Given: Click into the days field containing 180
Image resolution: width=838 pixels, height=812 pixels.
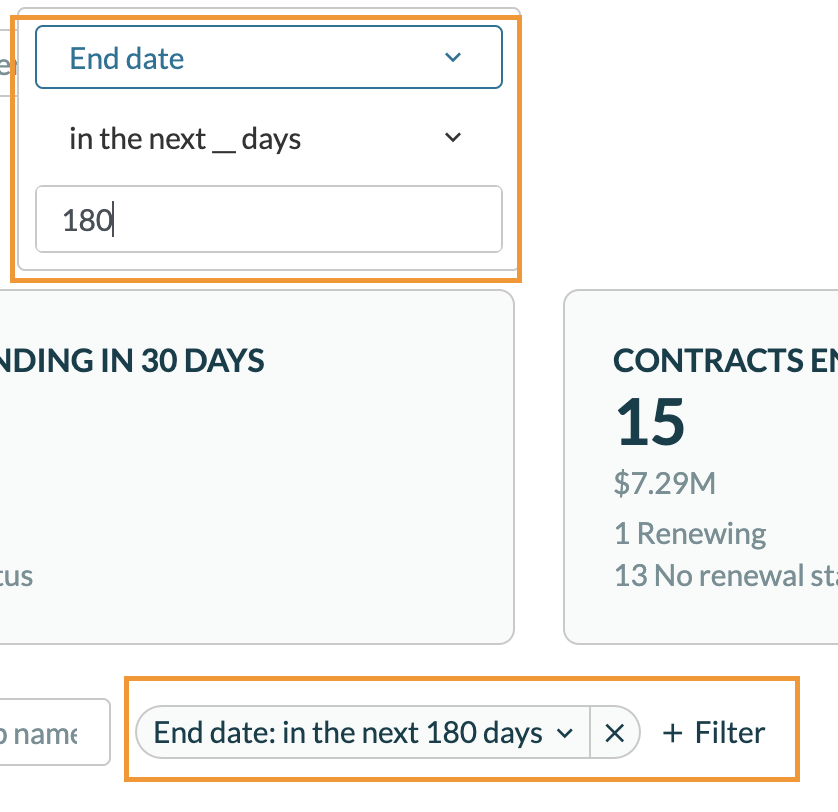Looking at the screenshot, I should click(268, 219).
